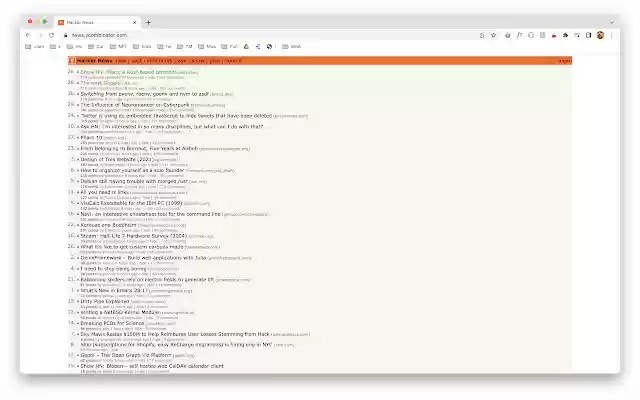Select the Hacker News browser tab
Viewport: 640px width, 400px height.
tap(97, 22)
